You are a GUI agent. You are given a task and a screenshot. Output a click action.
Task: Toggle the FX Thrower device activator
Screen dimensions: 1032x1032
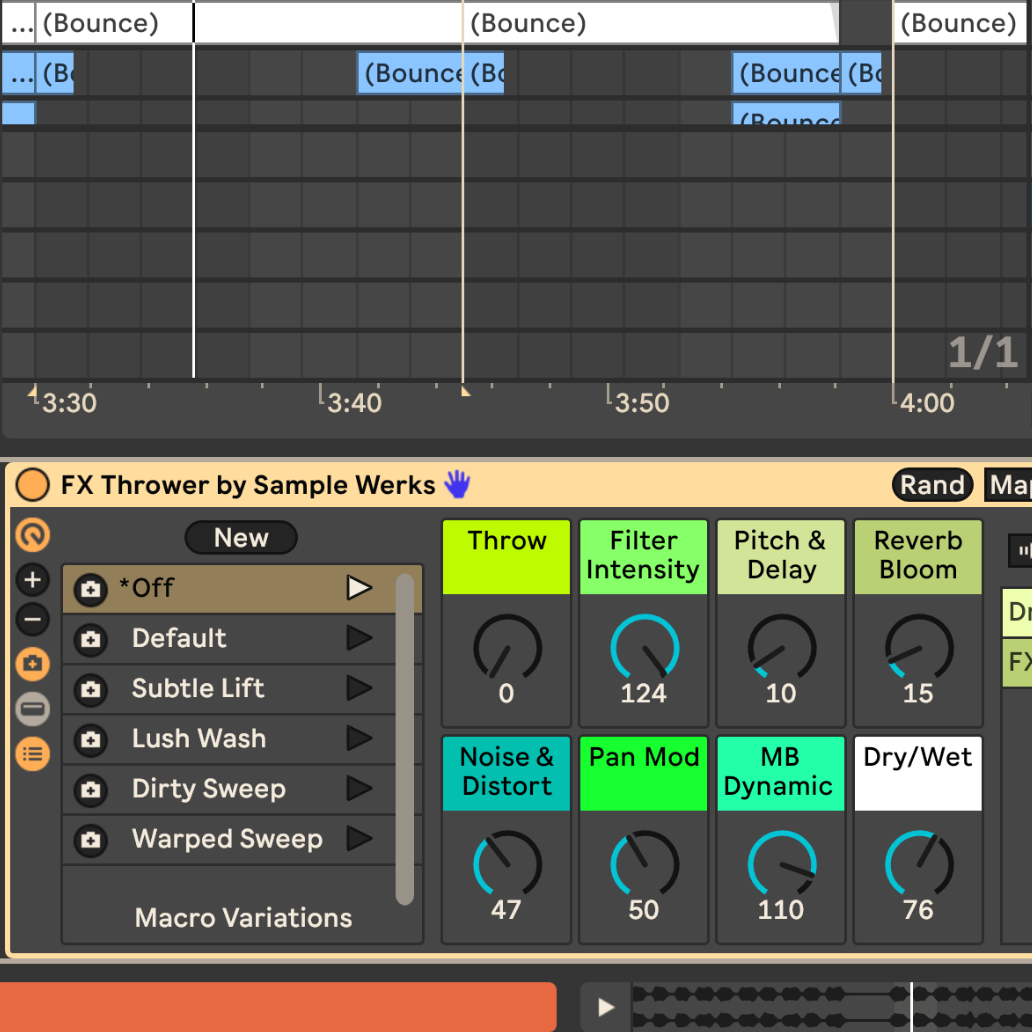tap(33, 486)
